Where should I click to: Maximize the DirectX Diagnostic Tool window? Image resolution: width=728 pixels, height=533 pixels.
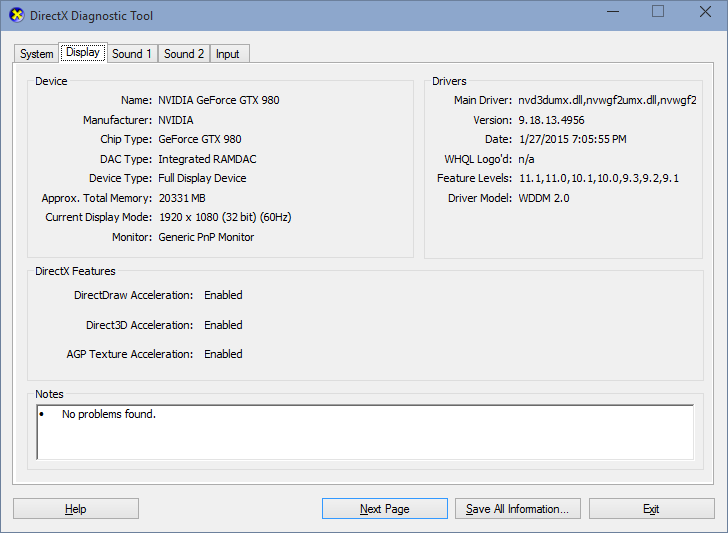pos(658,12)
